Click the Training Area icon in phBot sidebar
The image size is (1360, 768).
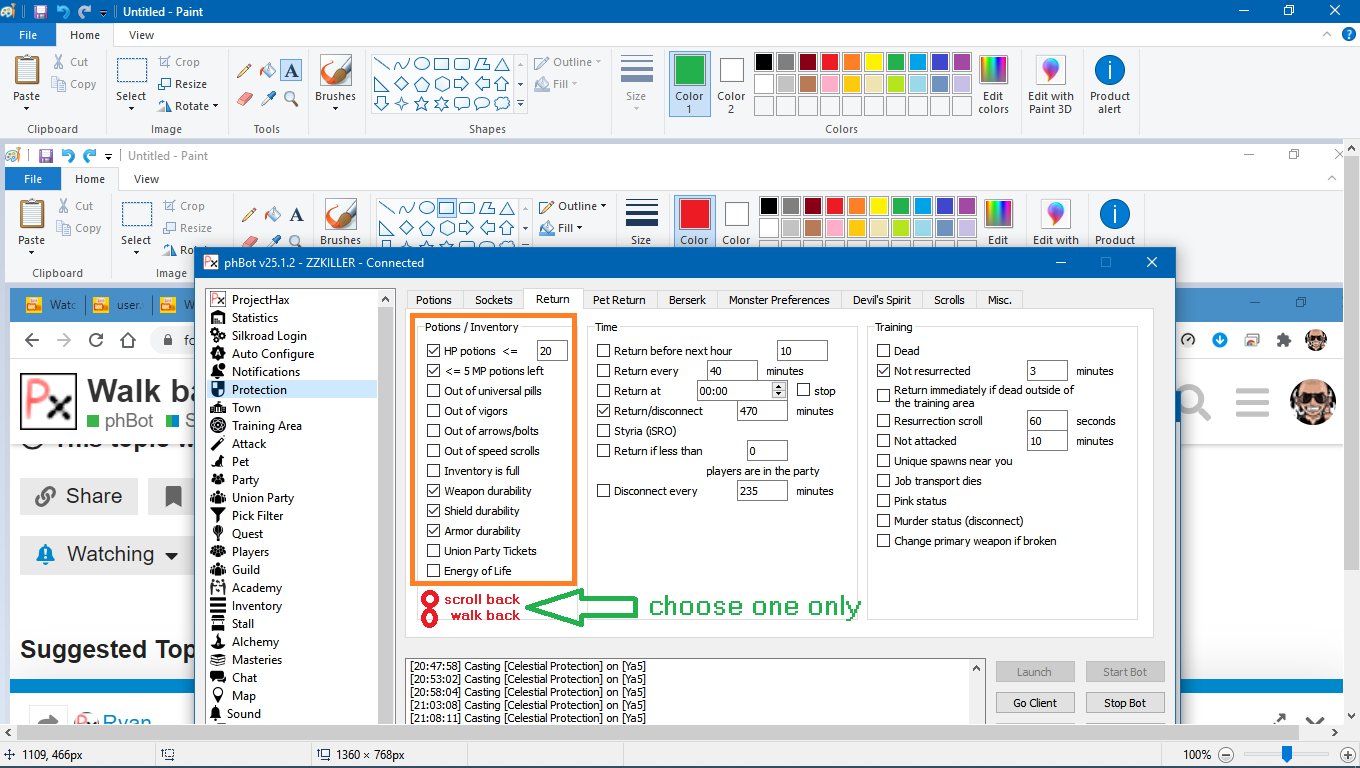[x=218, y=426]
